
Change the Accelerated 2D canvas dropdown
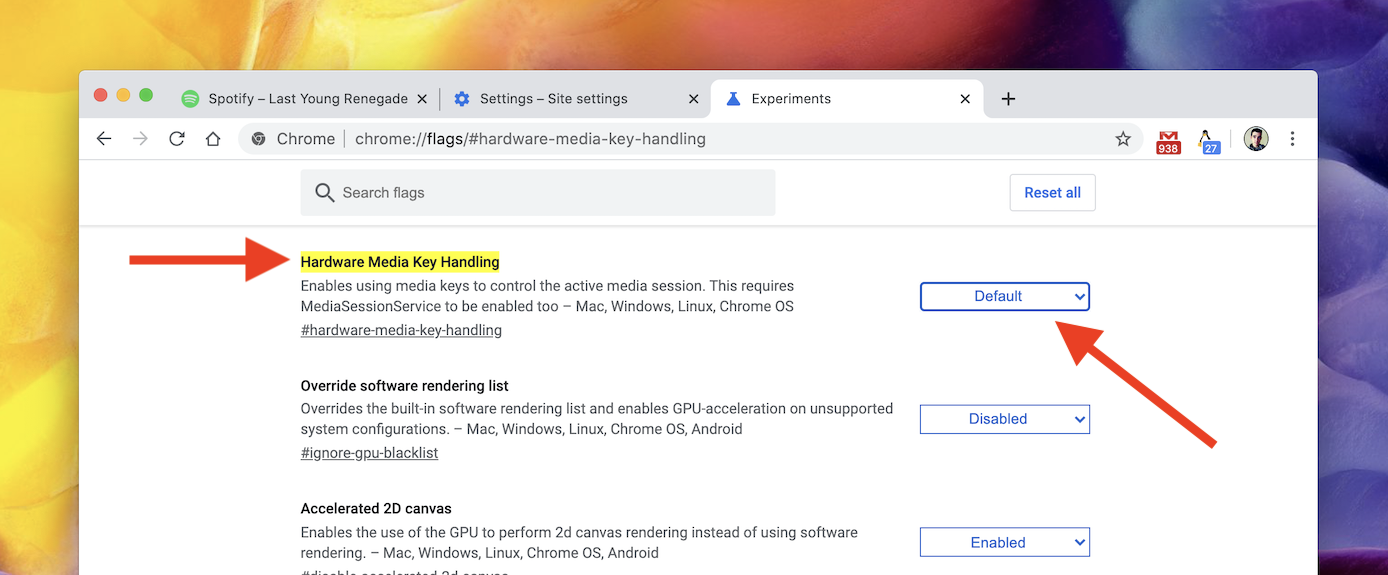click(1004, 542)
